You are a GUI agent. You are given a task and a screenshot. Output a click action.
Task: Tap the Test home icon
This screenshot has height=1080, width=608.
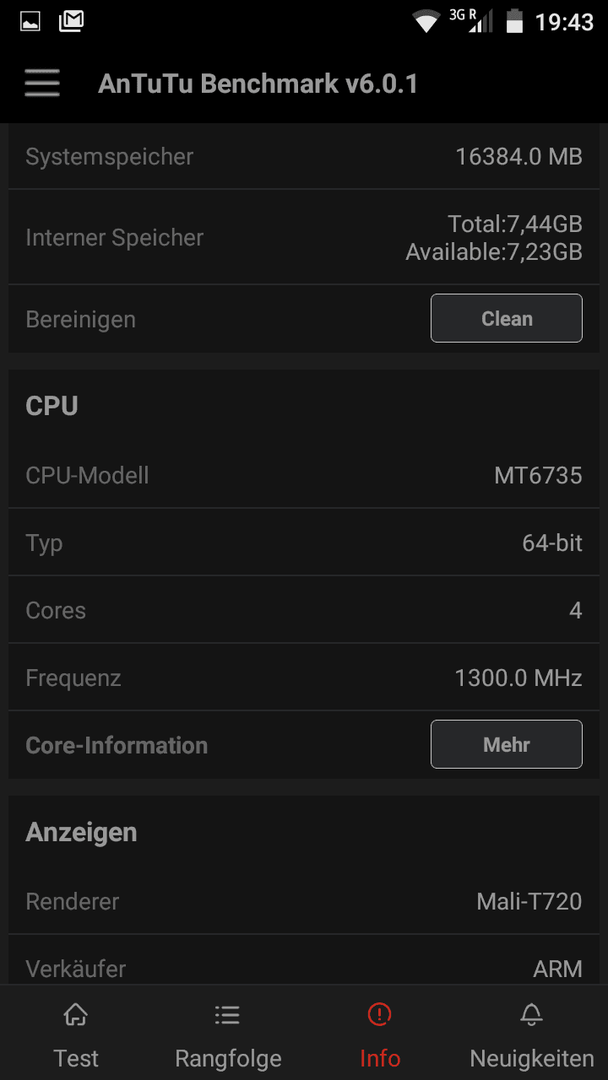(x=76, y=1014)
